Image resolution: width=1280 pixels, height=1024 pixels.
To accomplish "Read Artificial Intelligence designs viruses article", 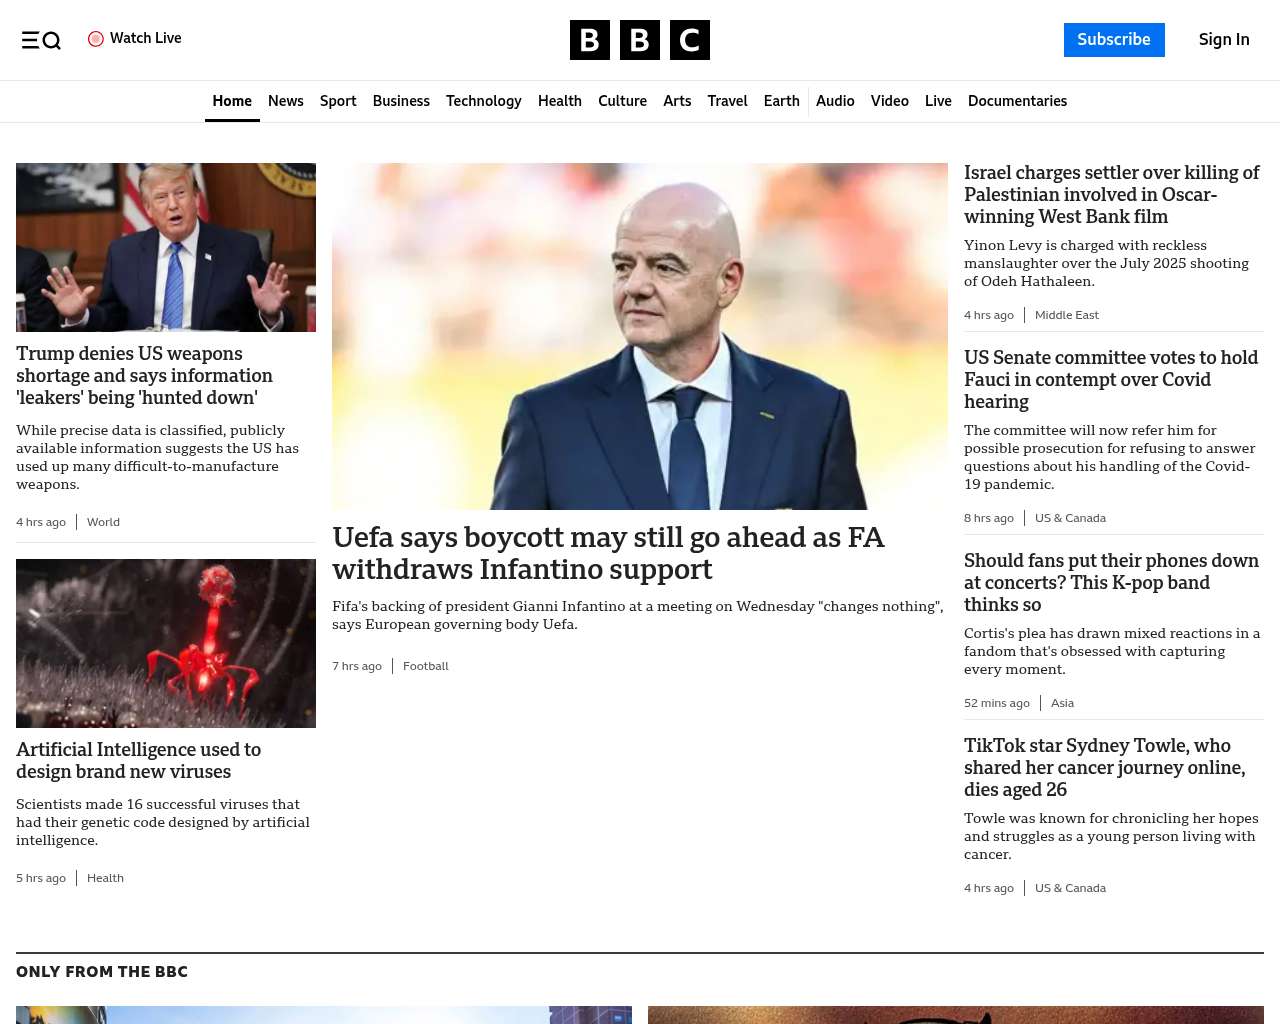I will point(138,760).
